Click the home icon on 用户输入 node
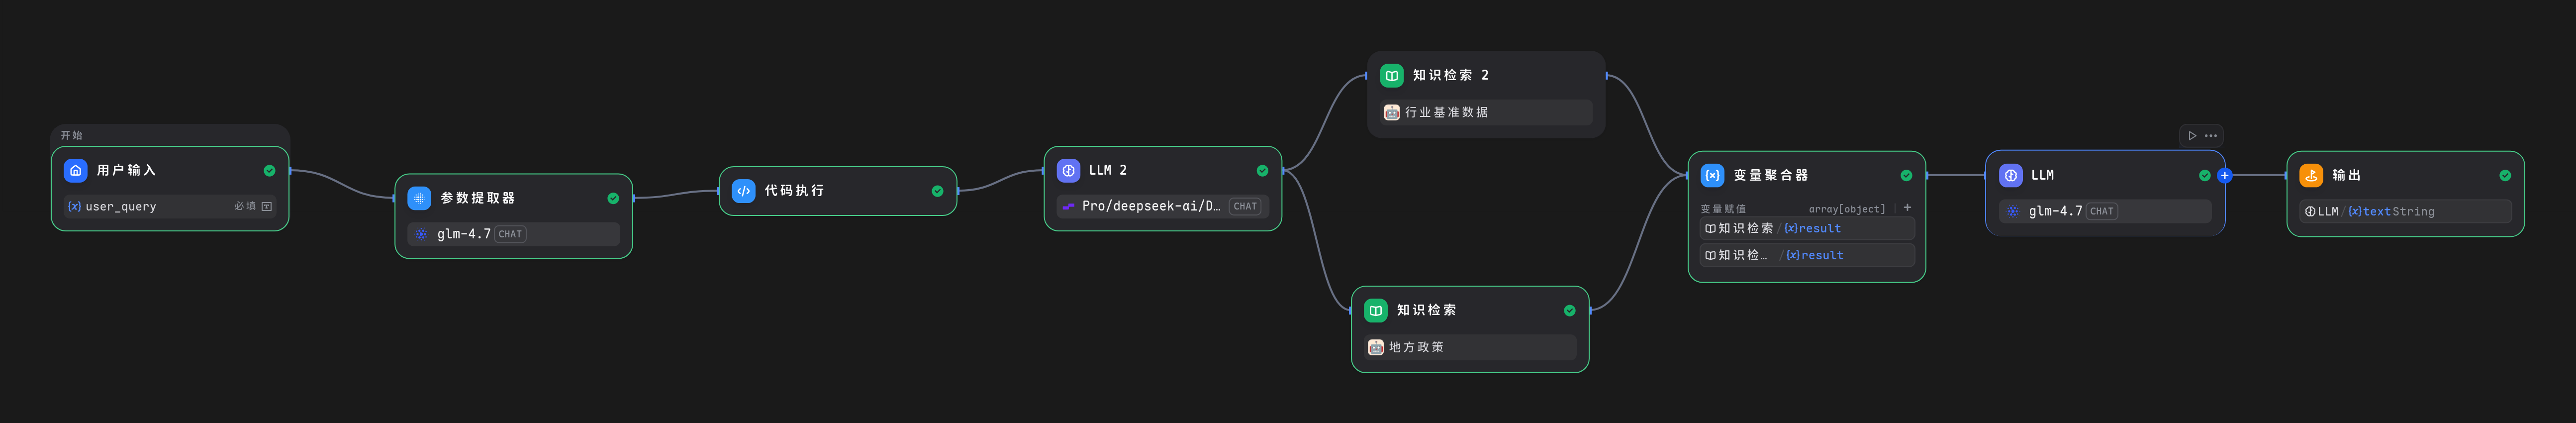2576x423 pixels. (x=75, y=171)
